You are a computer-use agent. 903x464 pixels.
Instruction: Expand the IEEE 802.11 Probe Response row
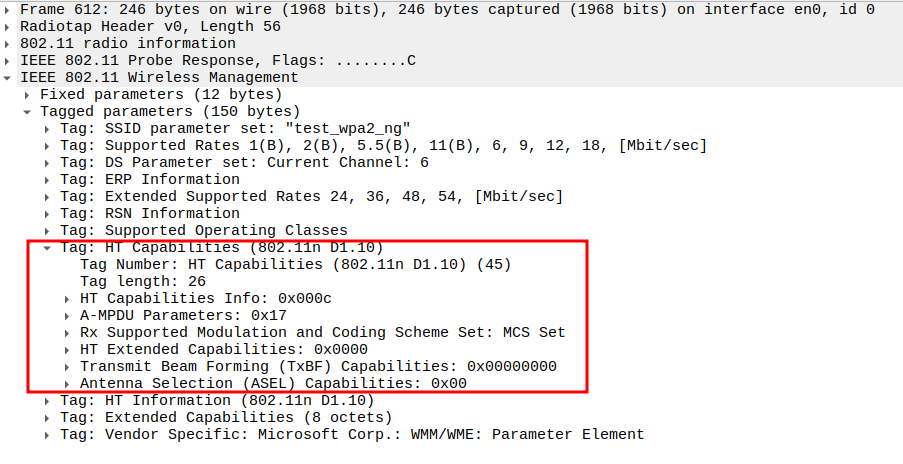(x=9, y=60)
